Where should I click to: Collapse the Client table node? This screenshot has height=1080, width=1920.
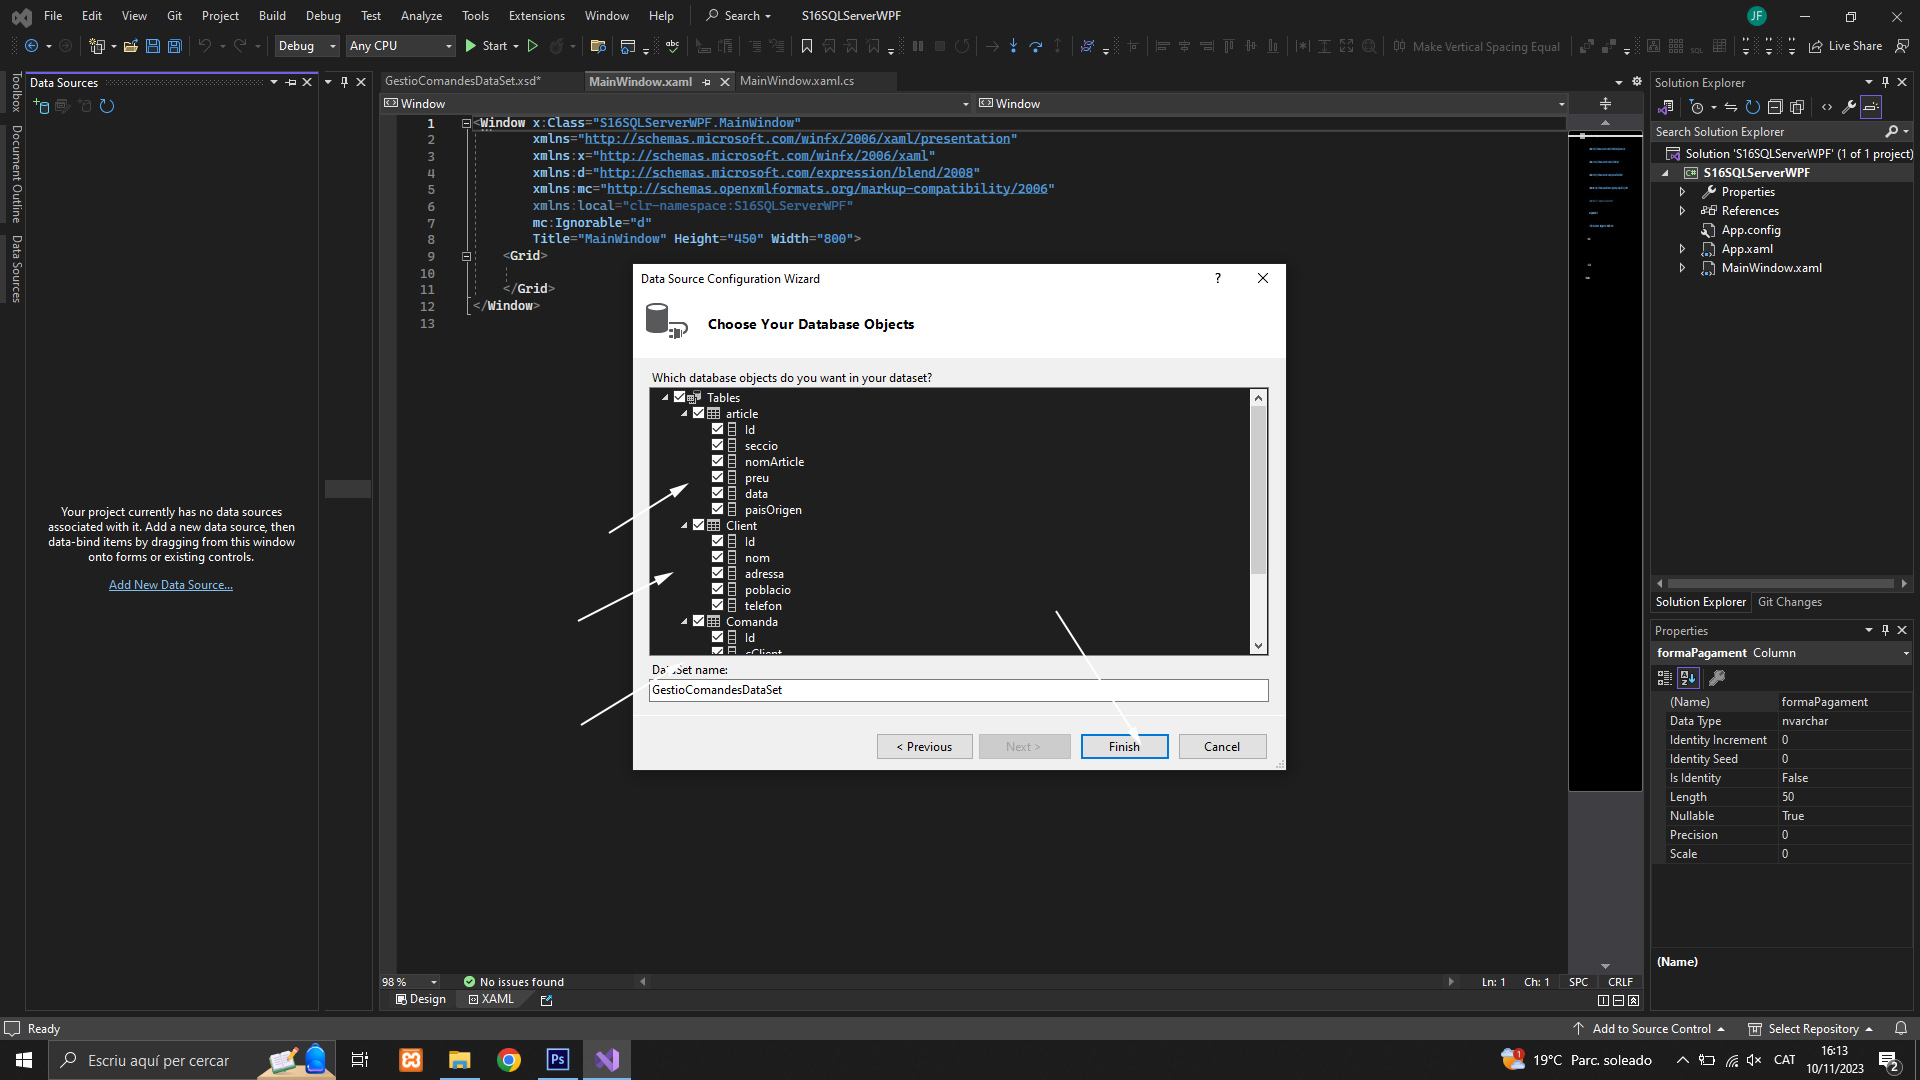click(x=685, y=525)
